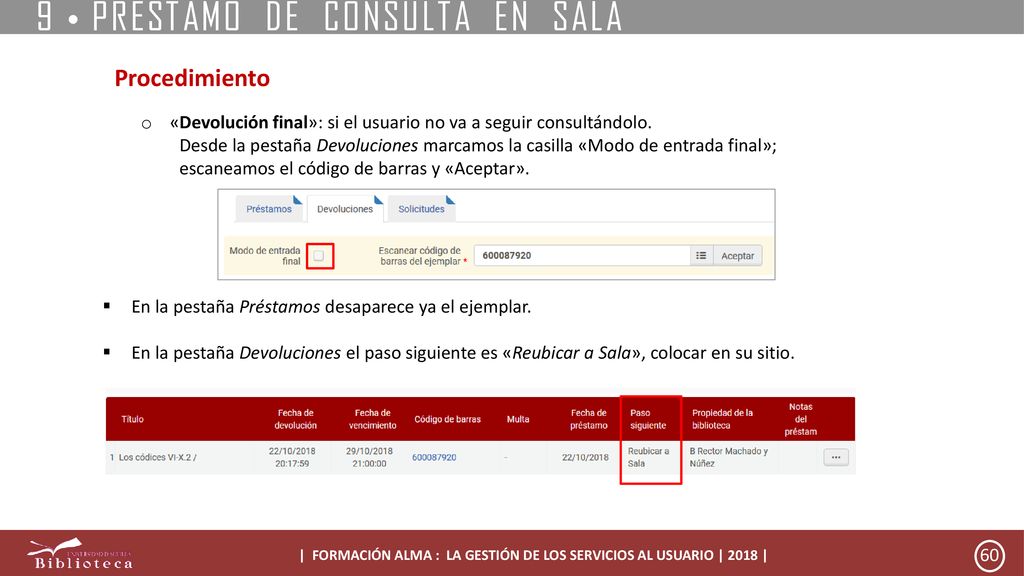Open the barcode list picker icon
This screenshot has width=1024, height=576.
[701, 255]
